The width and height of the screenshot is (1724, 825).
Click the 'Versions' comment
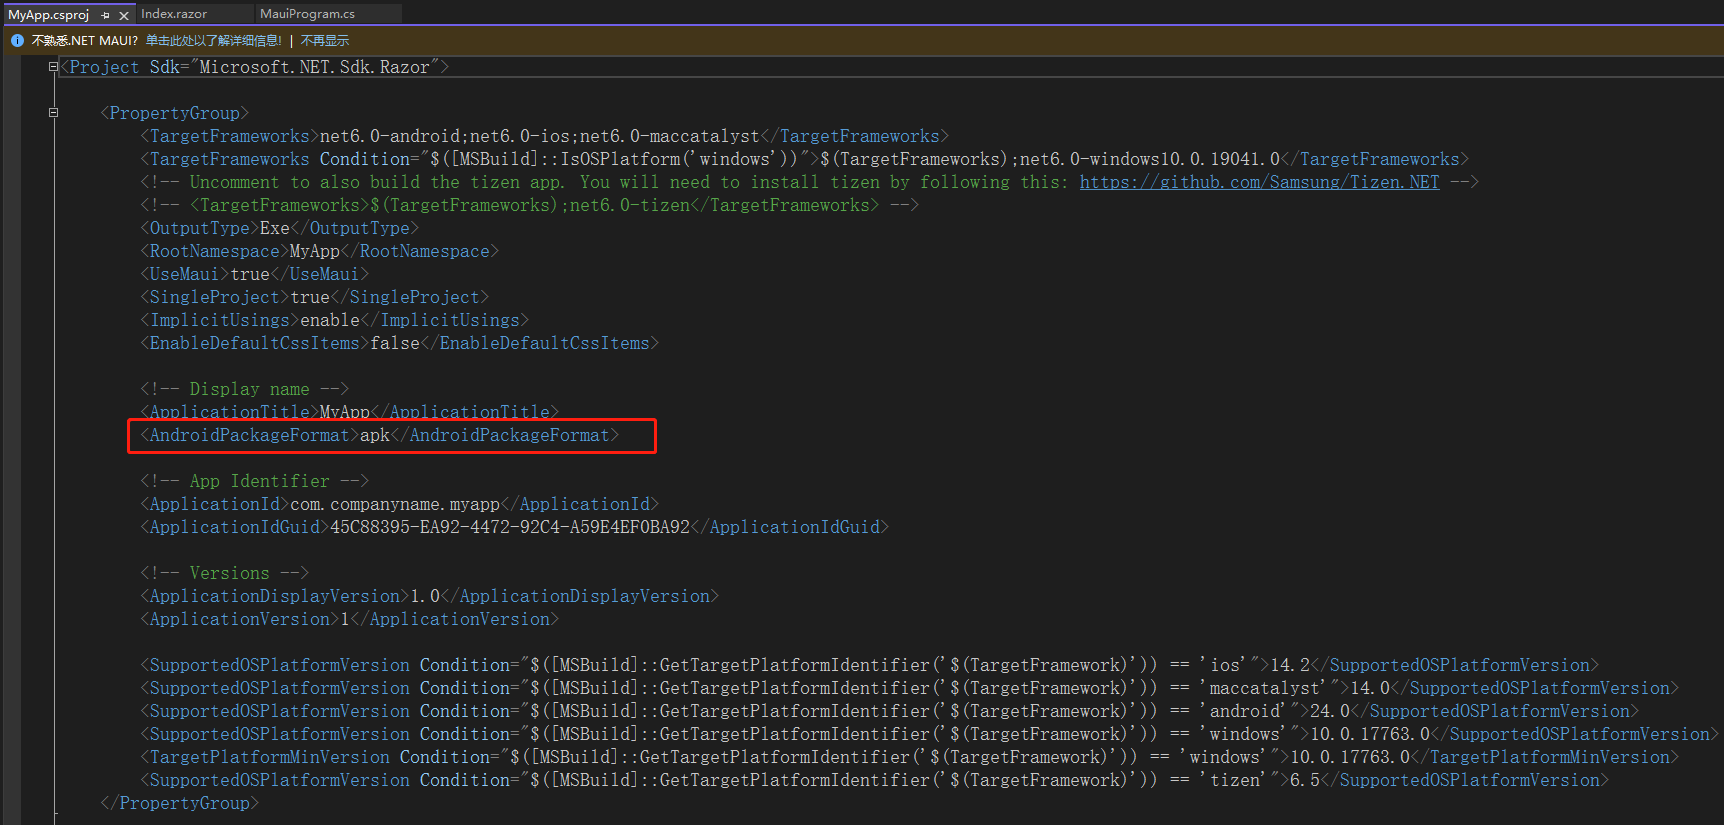point(225,573)
